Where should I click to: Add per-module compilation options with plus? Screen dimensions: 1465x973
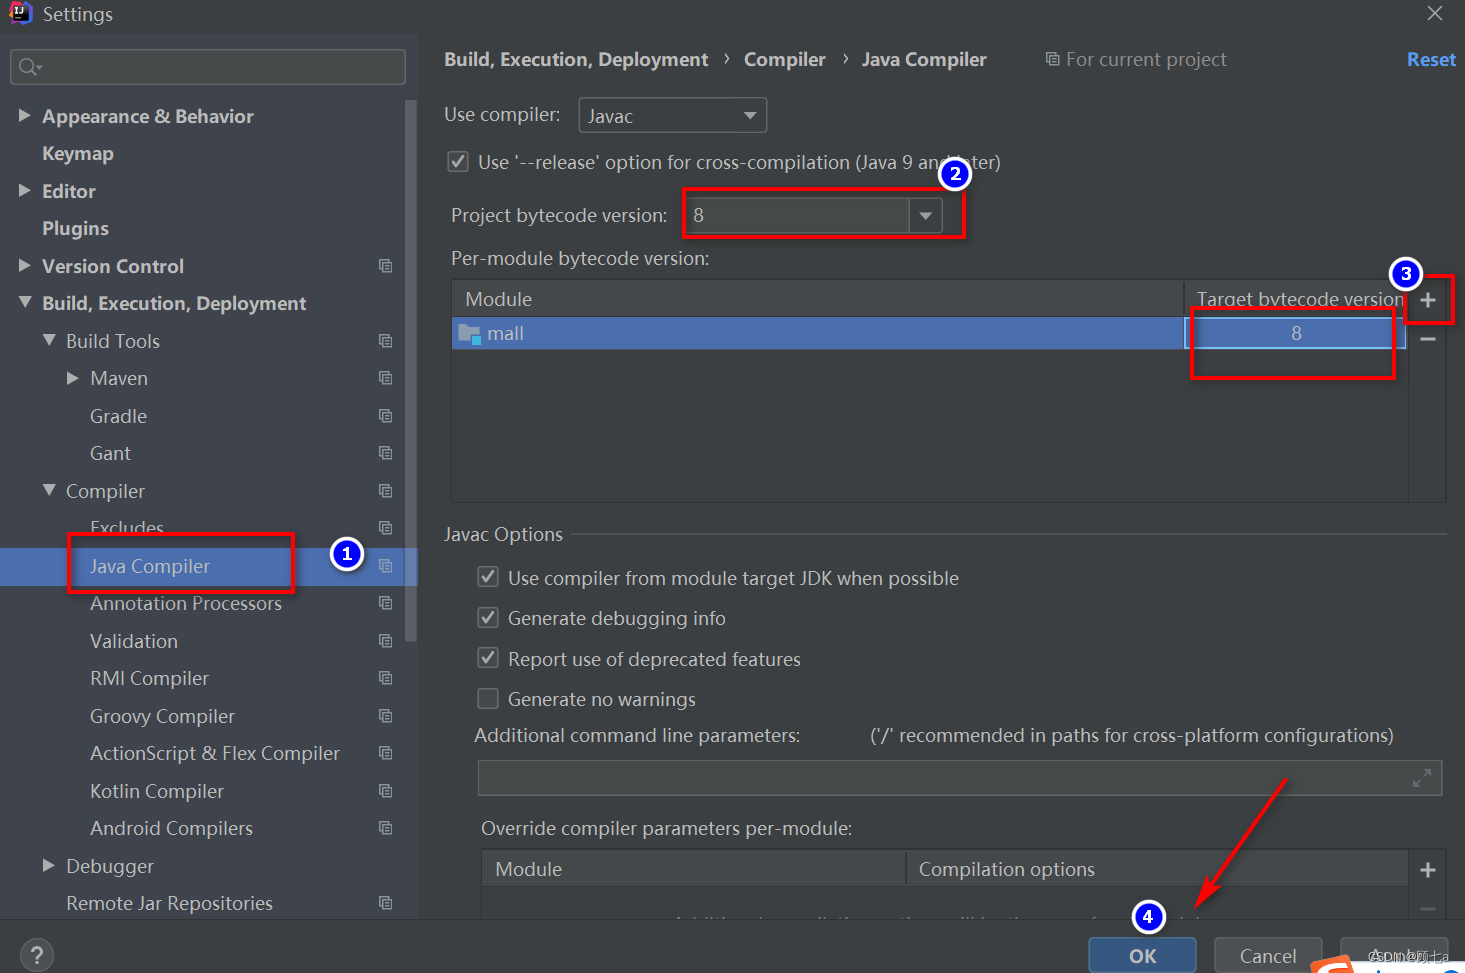click(1428, 870)
